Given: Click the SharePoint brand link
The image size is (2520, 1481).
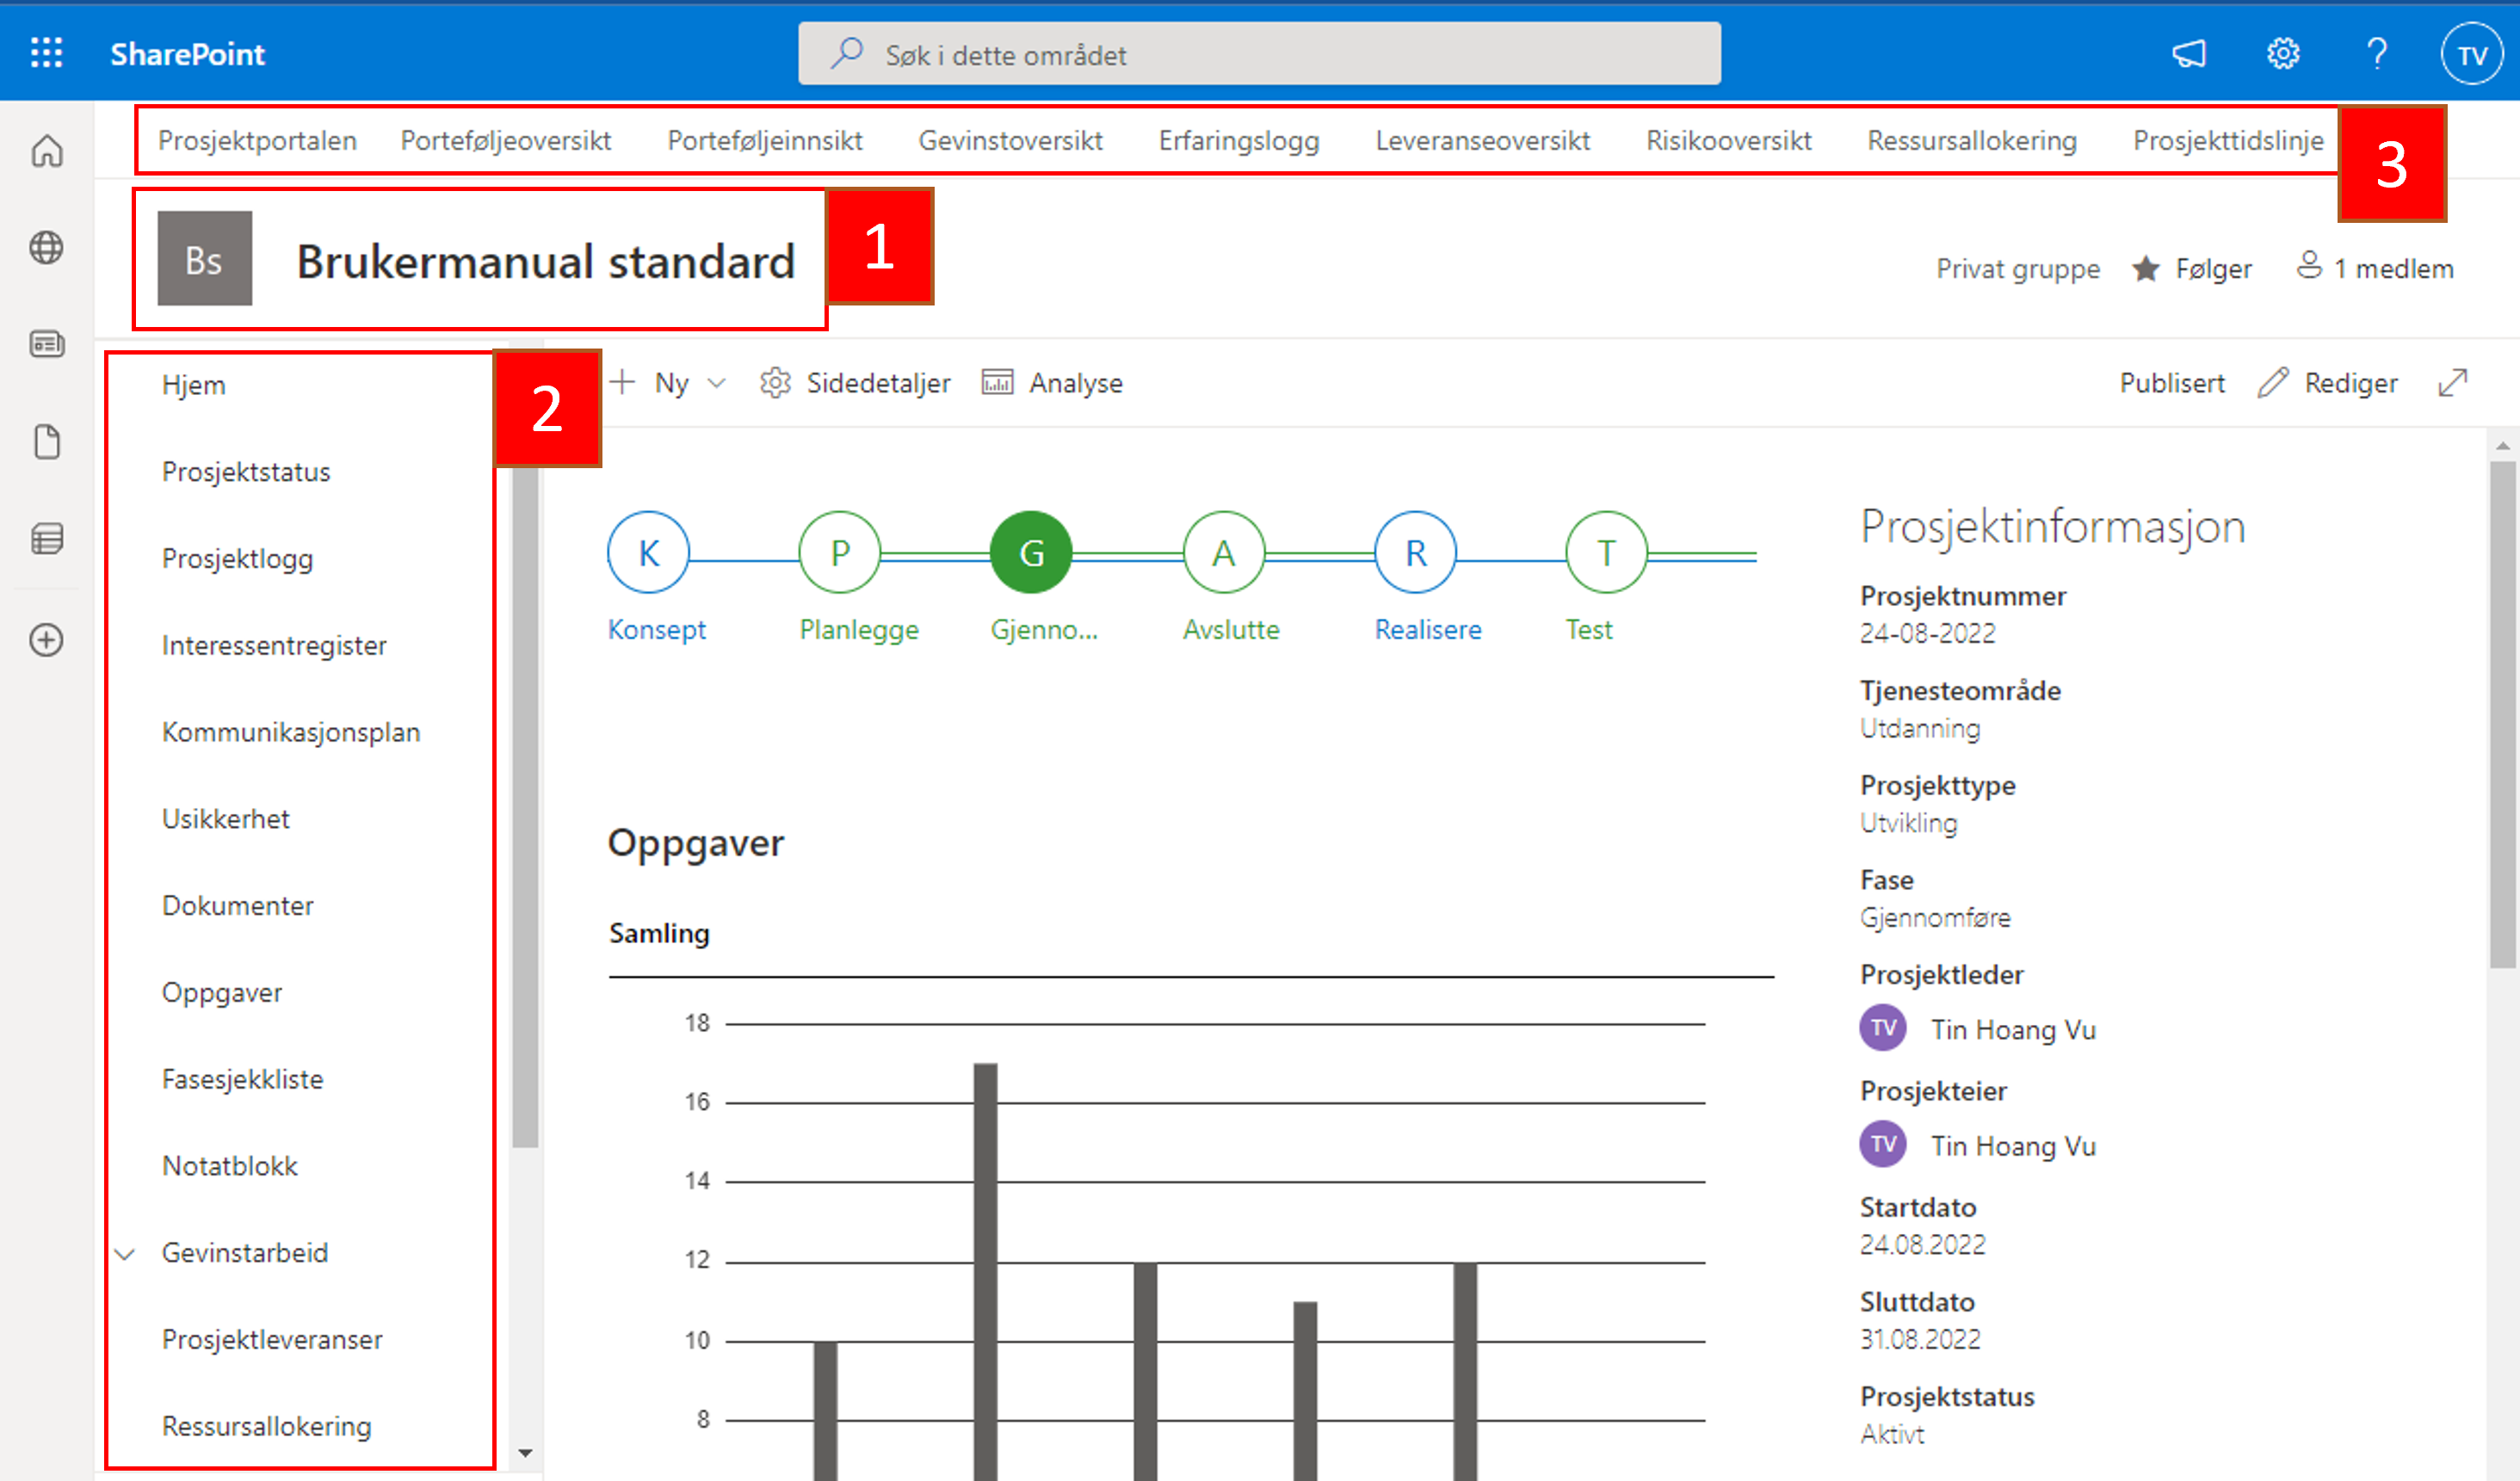Looking at the screenshot, I should click(x=187, y=54).
